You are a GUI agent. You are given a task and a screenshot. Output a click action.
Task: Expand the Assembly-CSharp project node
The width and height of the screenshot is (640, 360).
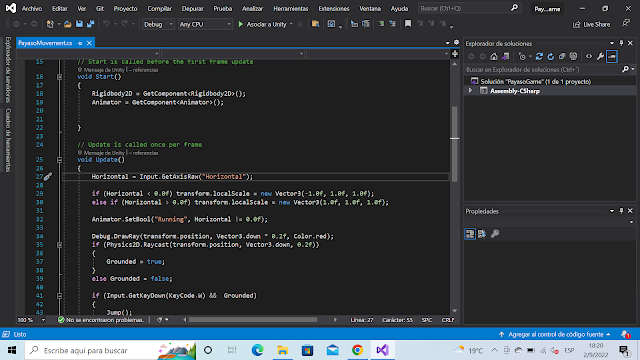[x=470, y=91]
